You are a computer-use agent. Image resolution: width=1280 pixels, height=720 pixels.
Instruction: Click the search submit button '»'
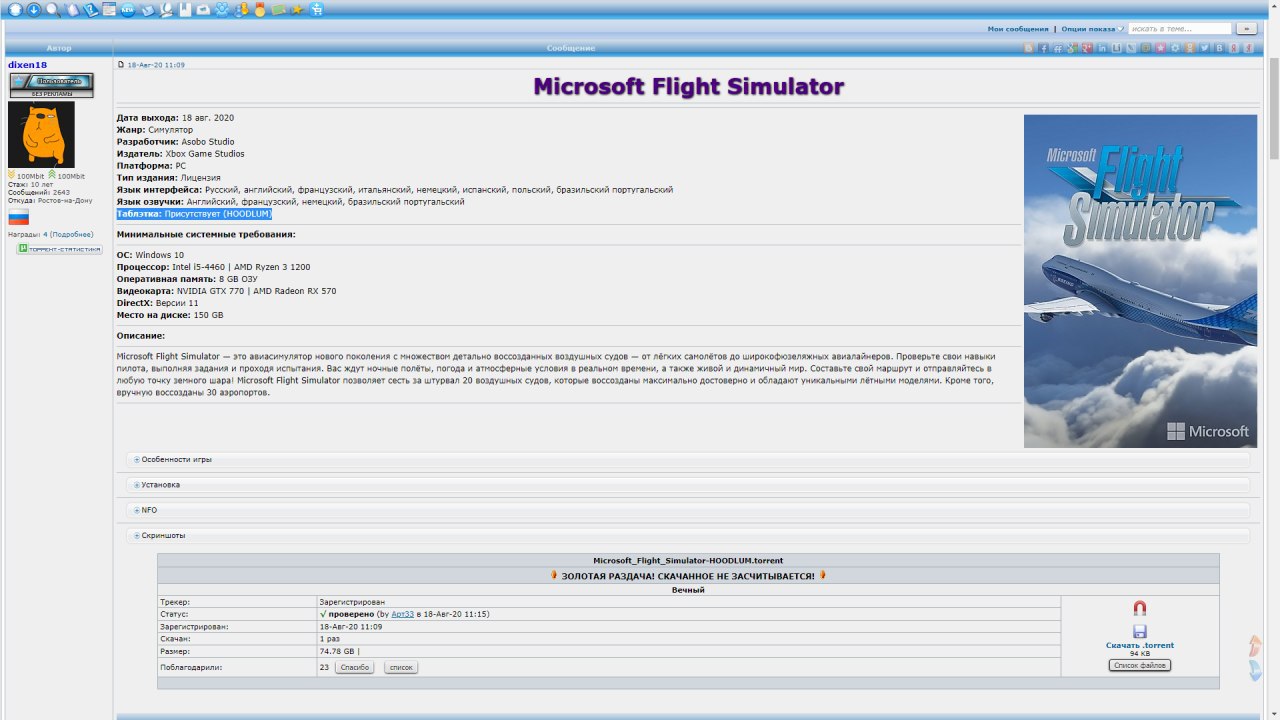[1246, 29]
